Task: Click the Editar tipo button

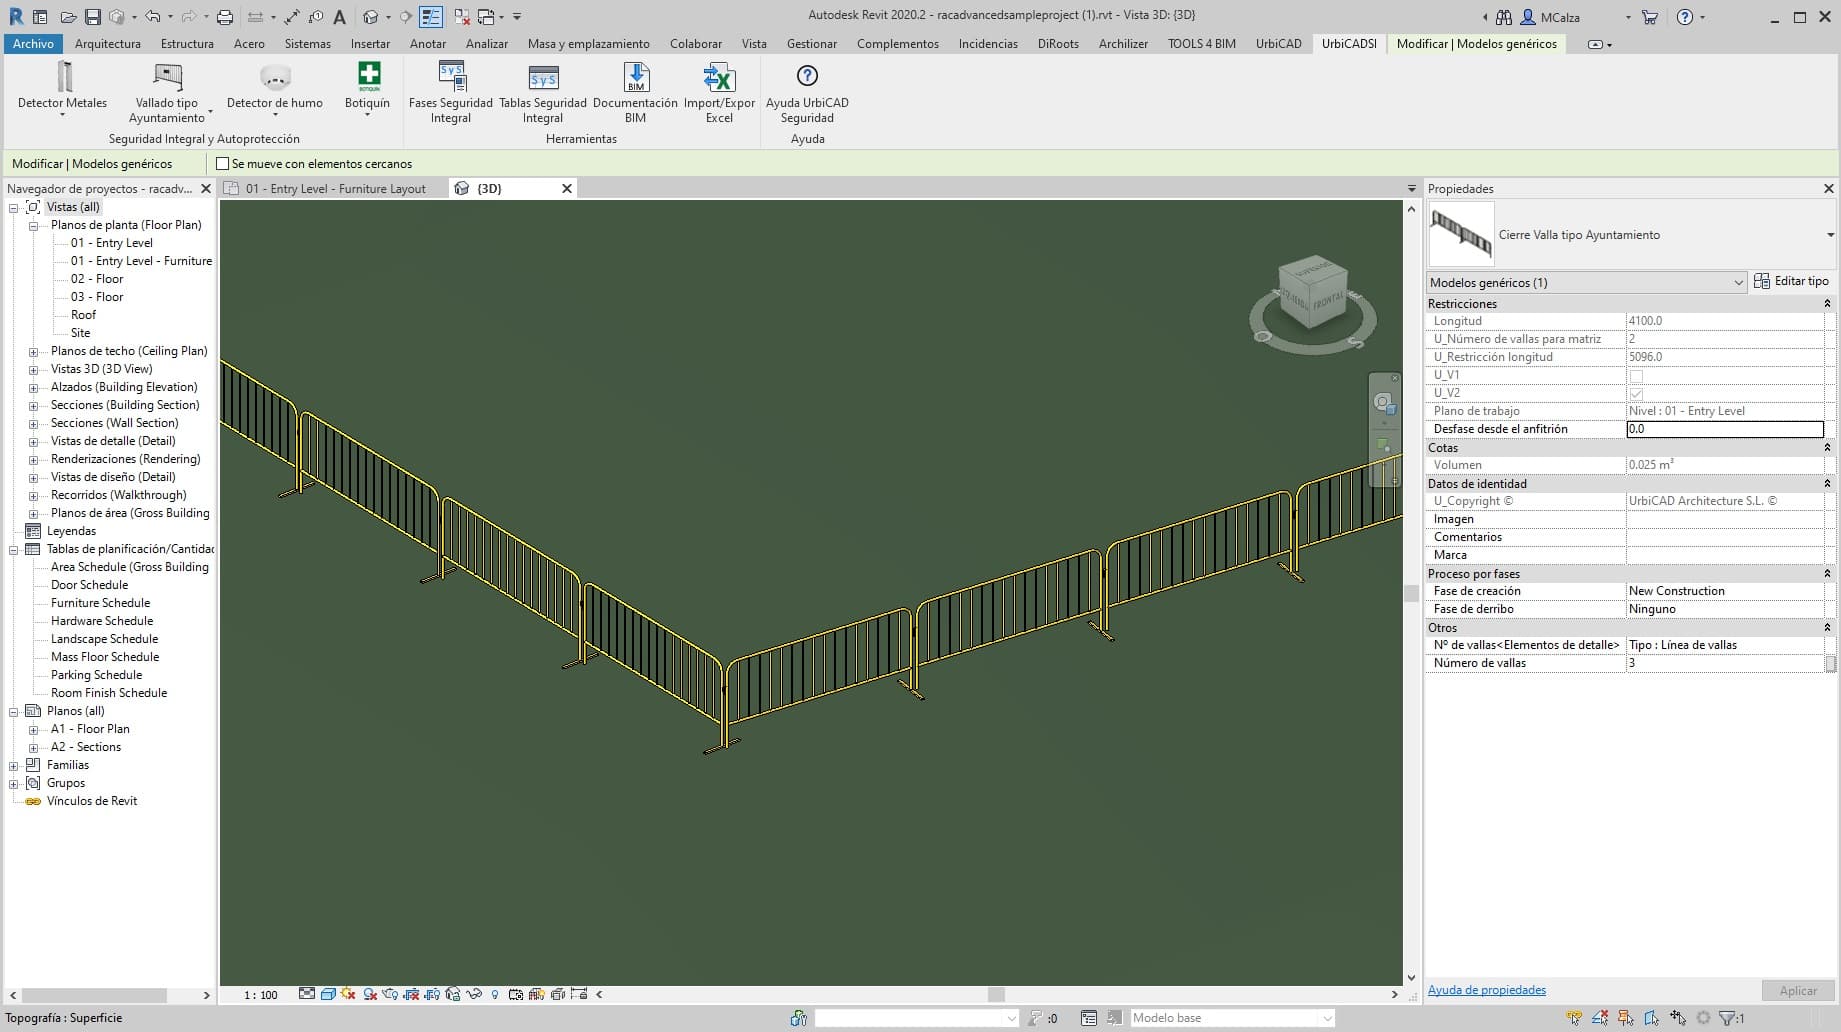Action: (x=1791, y=282)
